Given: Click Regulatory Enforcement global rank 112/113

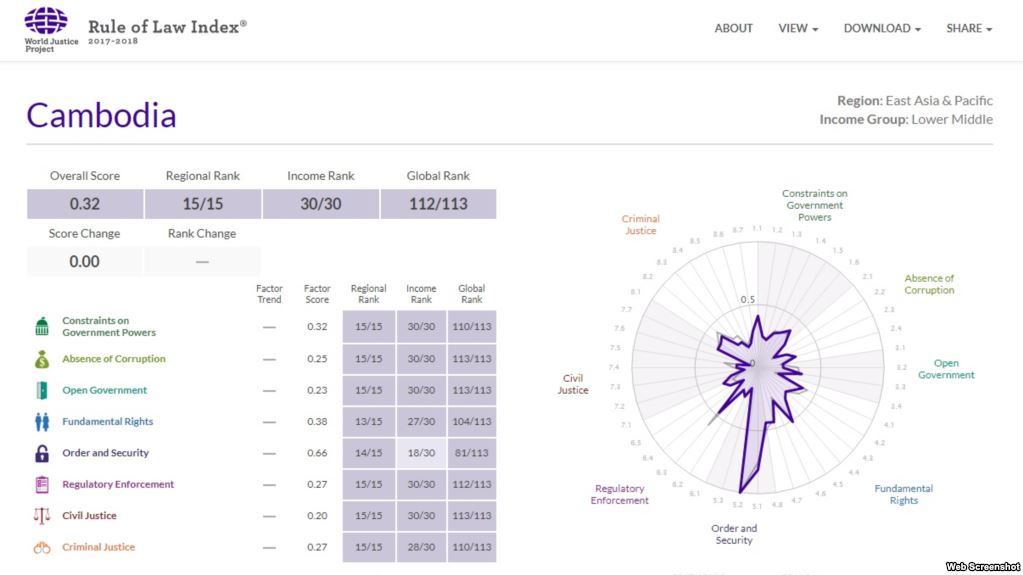Looking at the screenshot, I should coord(472,484).
